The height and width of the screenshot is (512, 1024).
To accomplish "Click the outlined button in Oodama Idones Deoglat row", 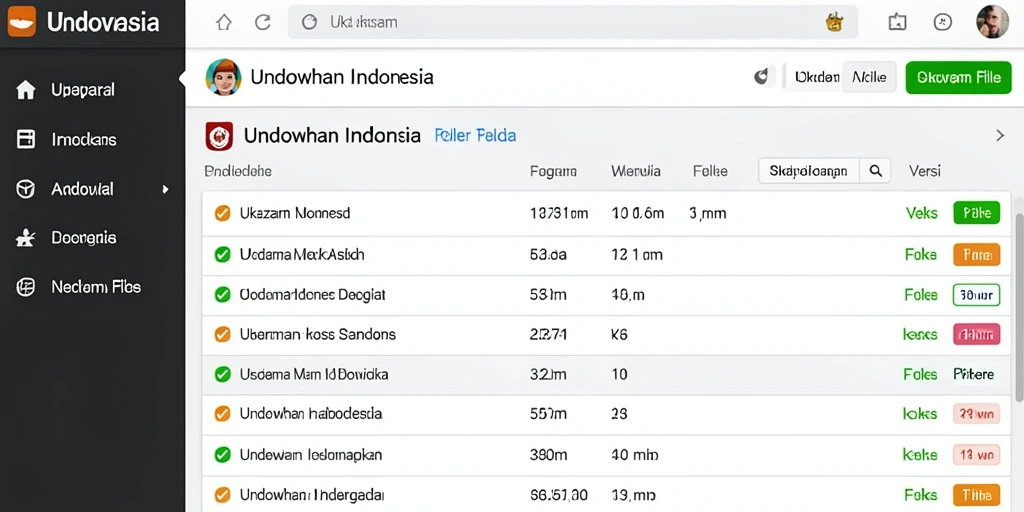I will [977, 295].
